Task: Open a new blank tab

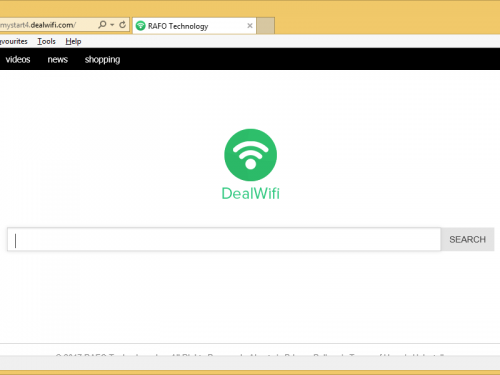Action: [x=266, y=26]
